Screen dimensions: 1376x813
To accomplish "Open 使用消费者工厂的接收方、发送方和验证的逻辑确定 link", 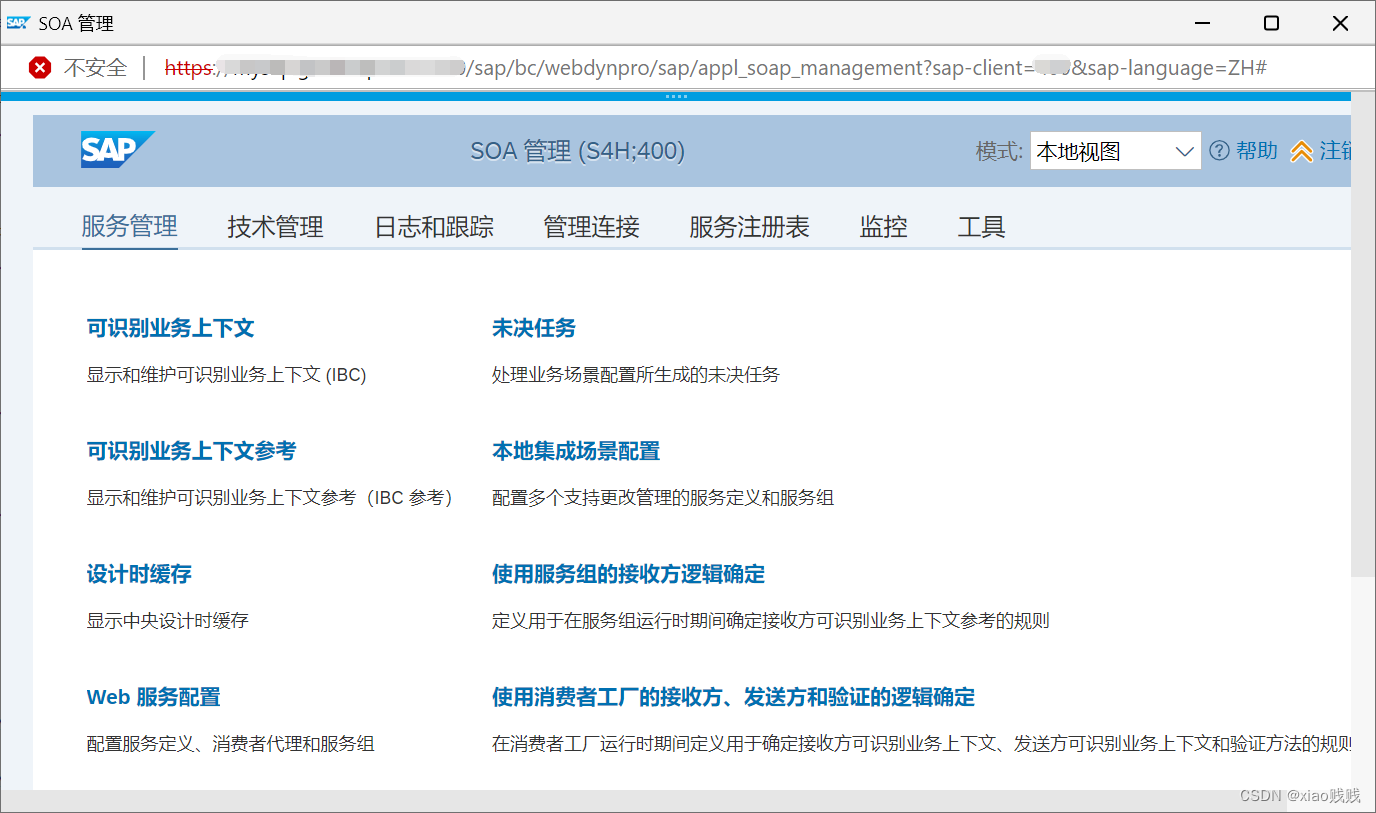I will [733, 697].
